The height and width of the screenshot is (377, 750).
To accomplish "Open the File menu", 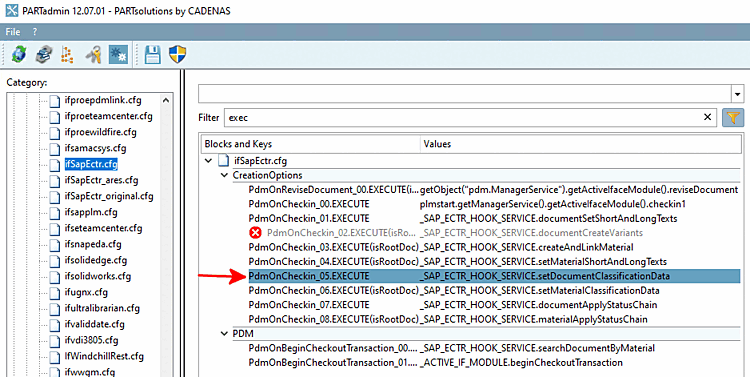I will 13,32.
